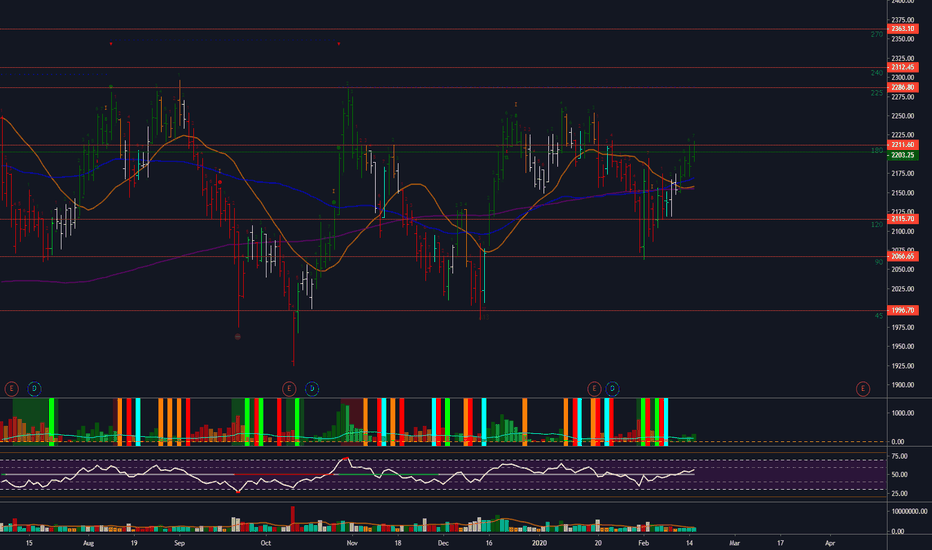Click the 2175.00 tick on price axis
Viewport: 932px width, 550px height.
902,174
